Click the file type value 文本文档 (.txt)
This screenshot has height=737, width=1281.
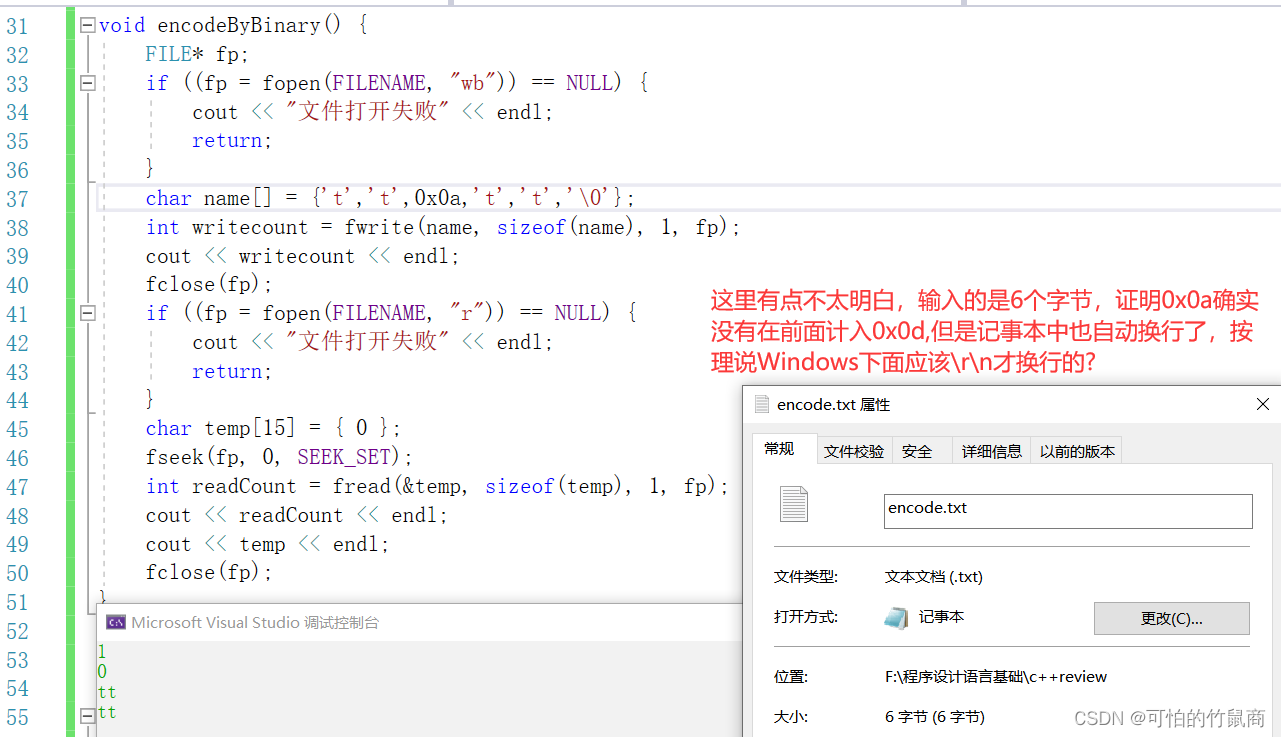click(x=934, y=577)
